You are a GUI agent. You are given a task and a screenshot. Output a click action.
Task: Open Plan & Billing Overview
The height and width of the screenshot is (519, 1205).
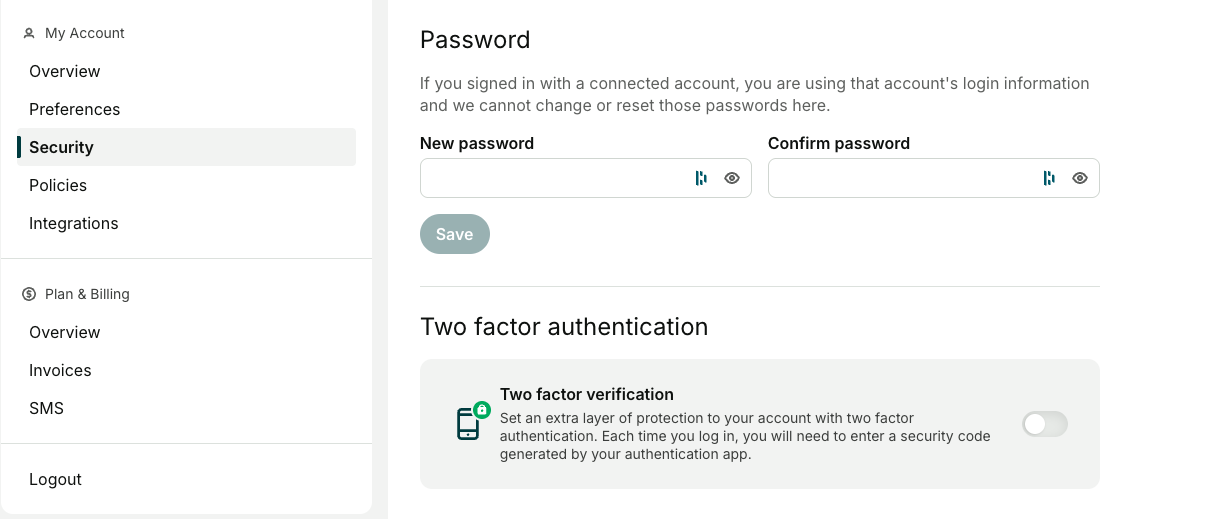65,332
